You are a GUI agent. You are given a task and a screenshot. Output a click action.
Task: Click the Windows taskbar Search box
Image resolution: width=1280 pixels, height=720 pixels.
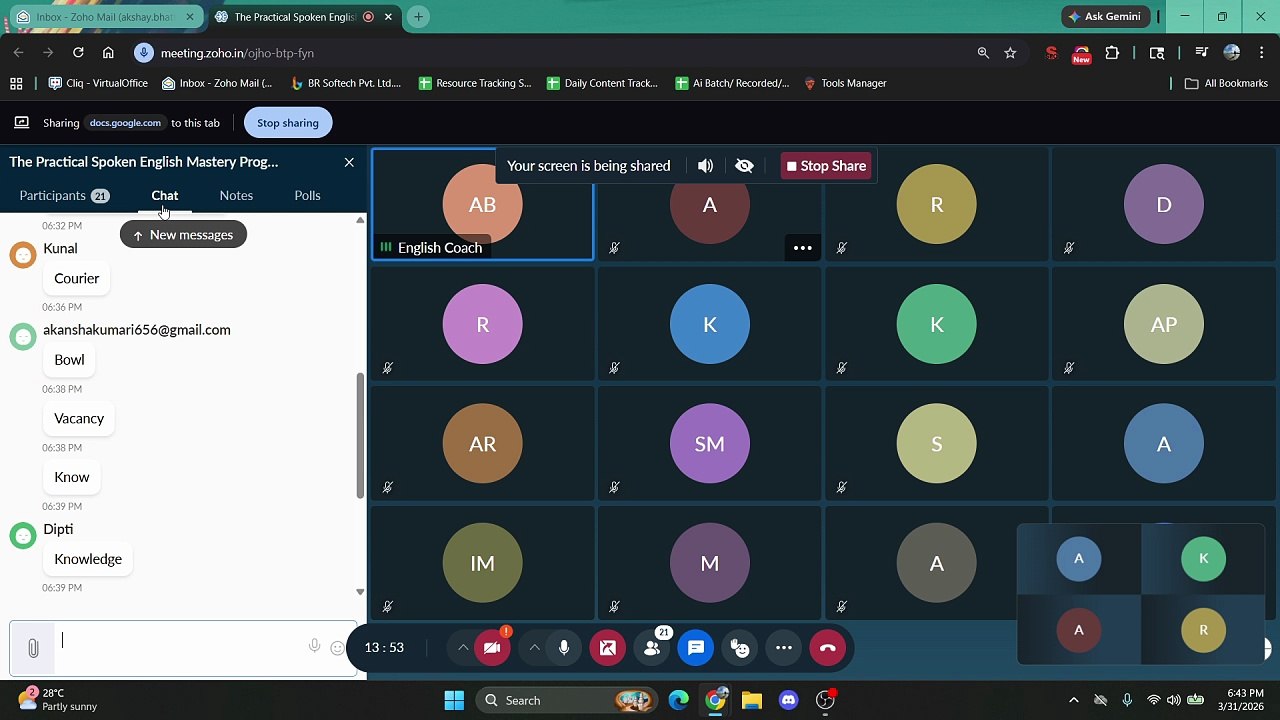tap(566, 700)
